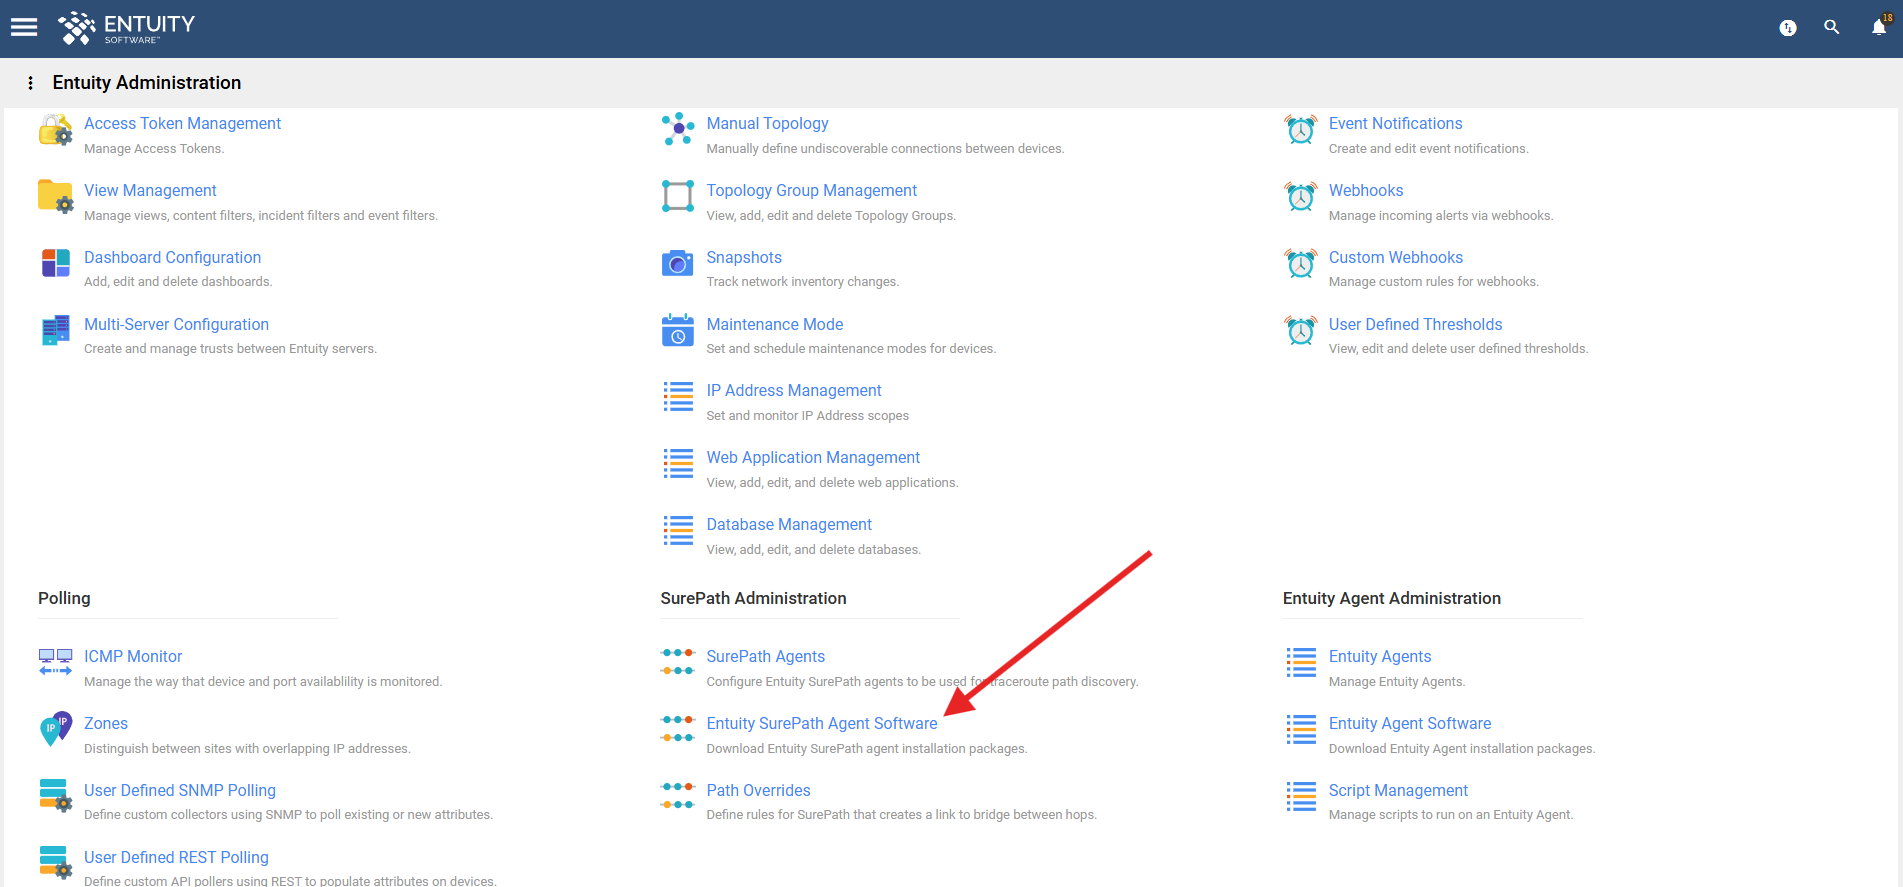
Task: Open the Entuity Administration three-dot menu
Action: (x=30, y=83)
